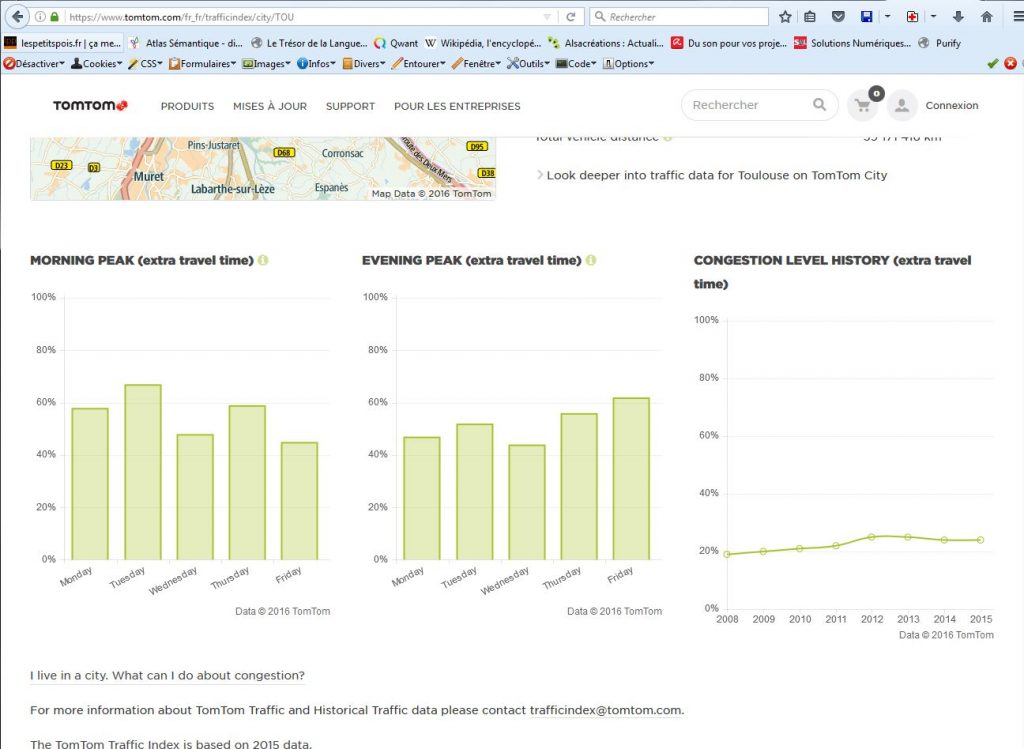The width and height of the screenshot is (1024, 749).
Task: Open the shopping cart
Action: pyautogui.click(x=862, y=105)
